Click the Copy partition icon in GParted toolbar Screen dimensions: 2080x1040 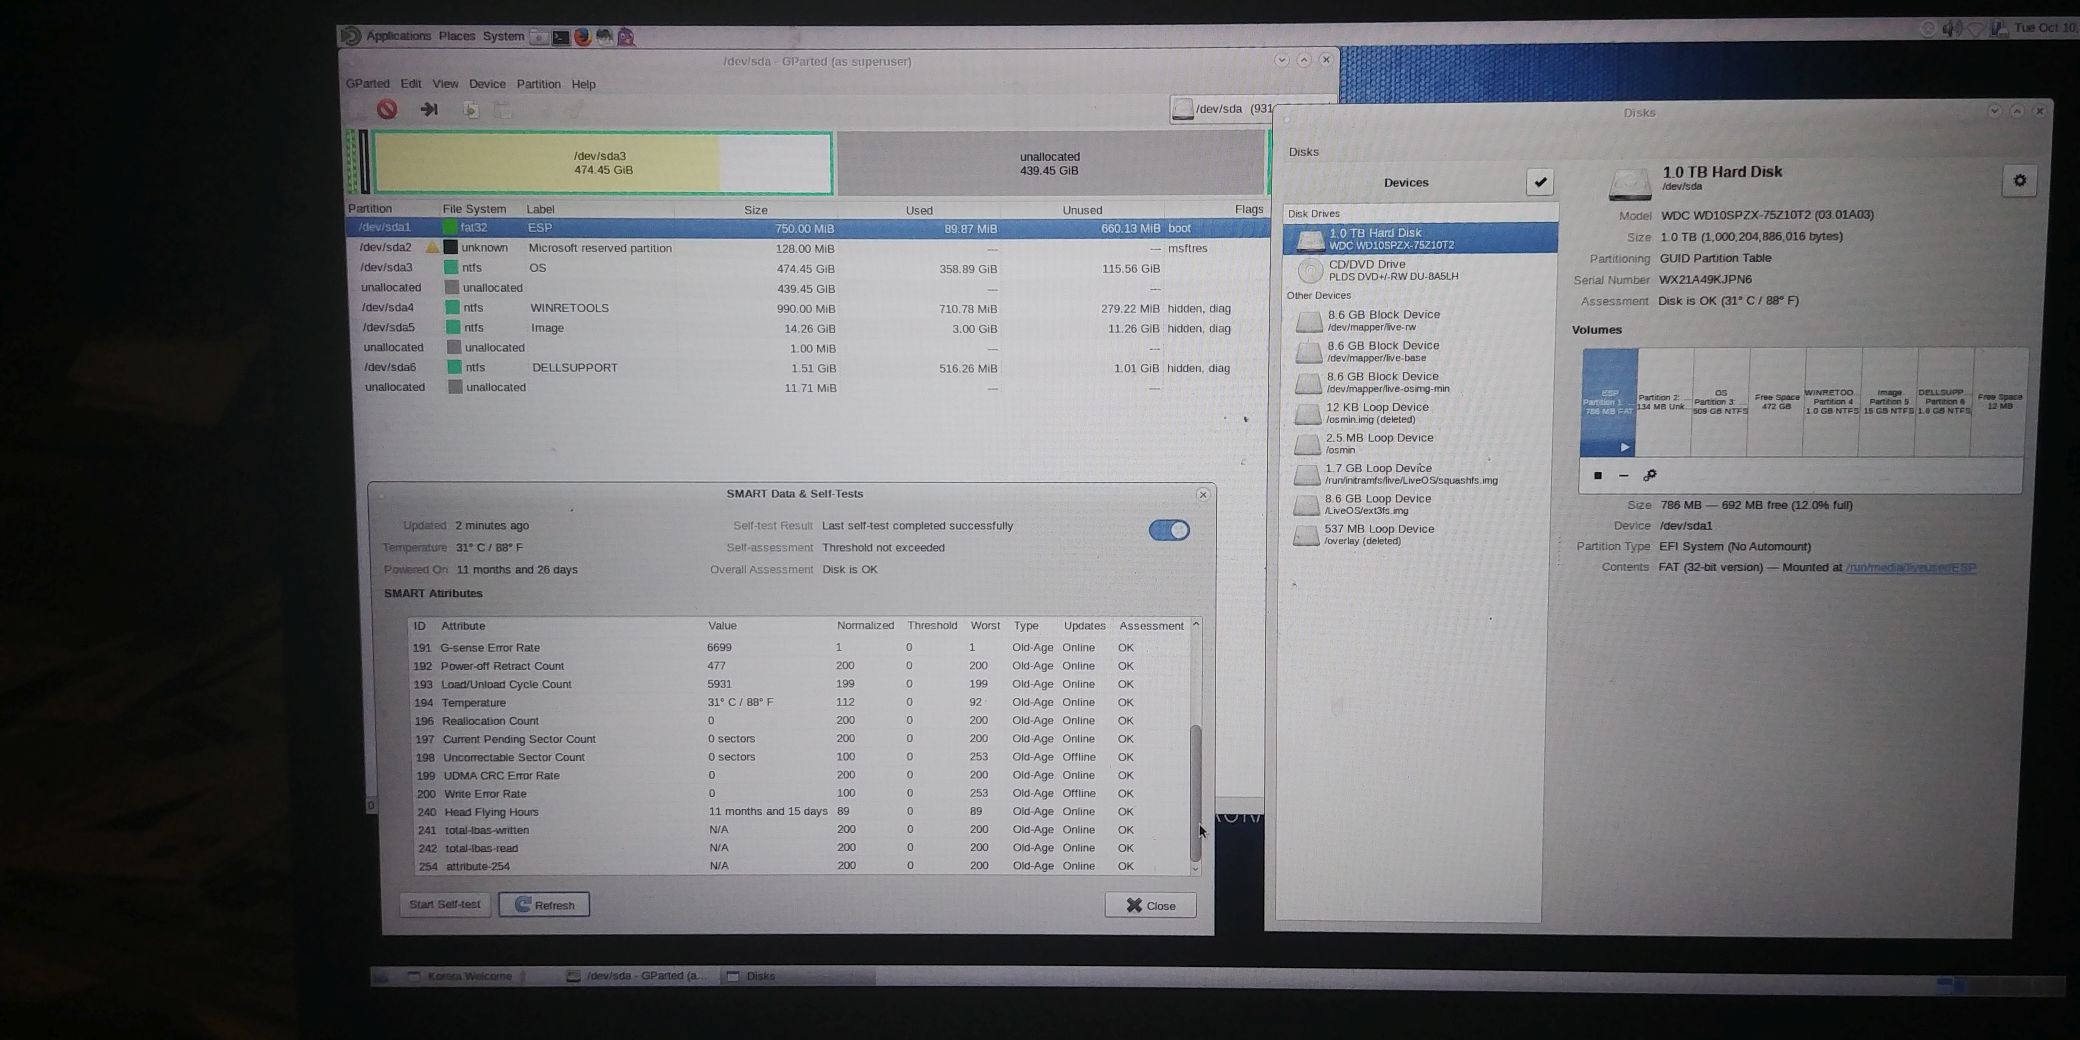471,110
